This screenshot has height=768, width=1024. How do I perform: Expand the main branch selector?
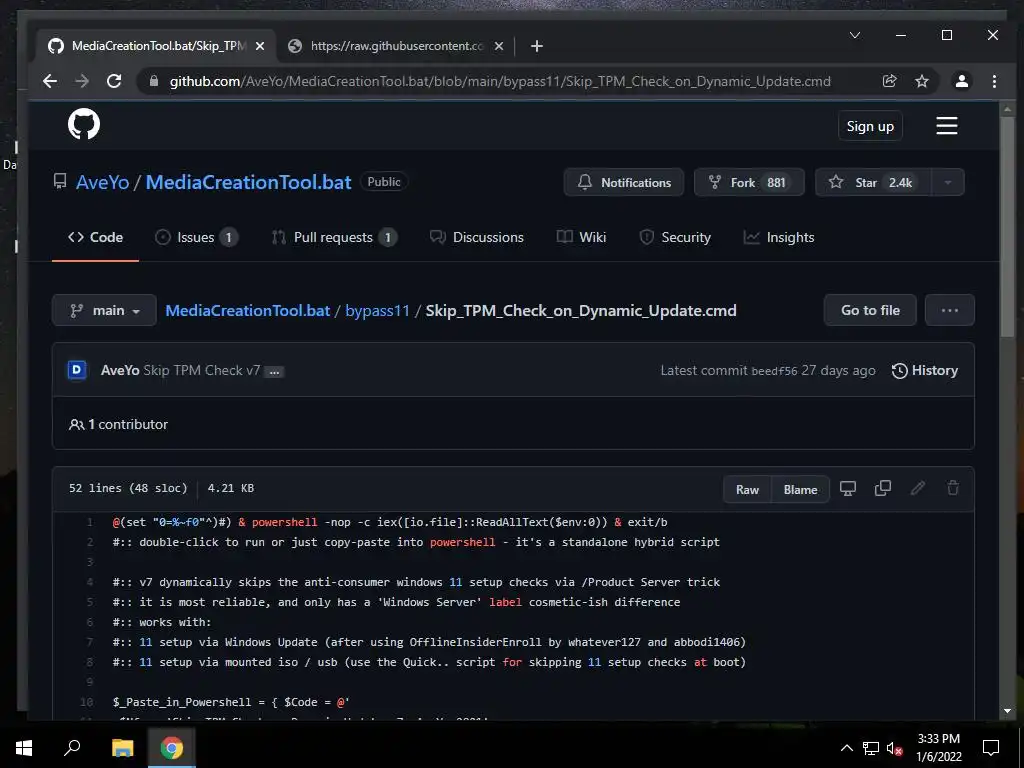coord(104,310)
